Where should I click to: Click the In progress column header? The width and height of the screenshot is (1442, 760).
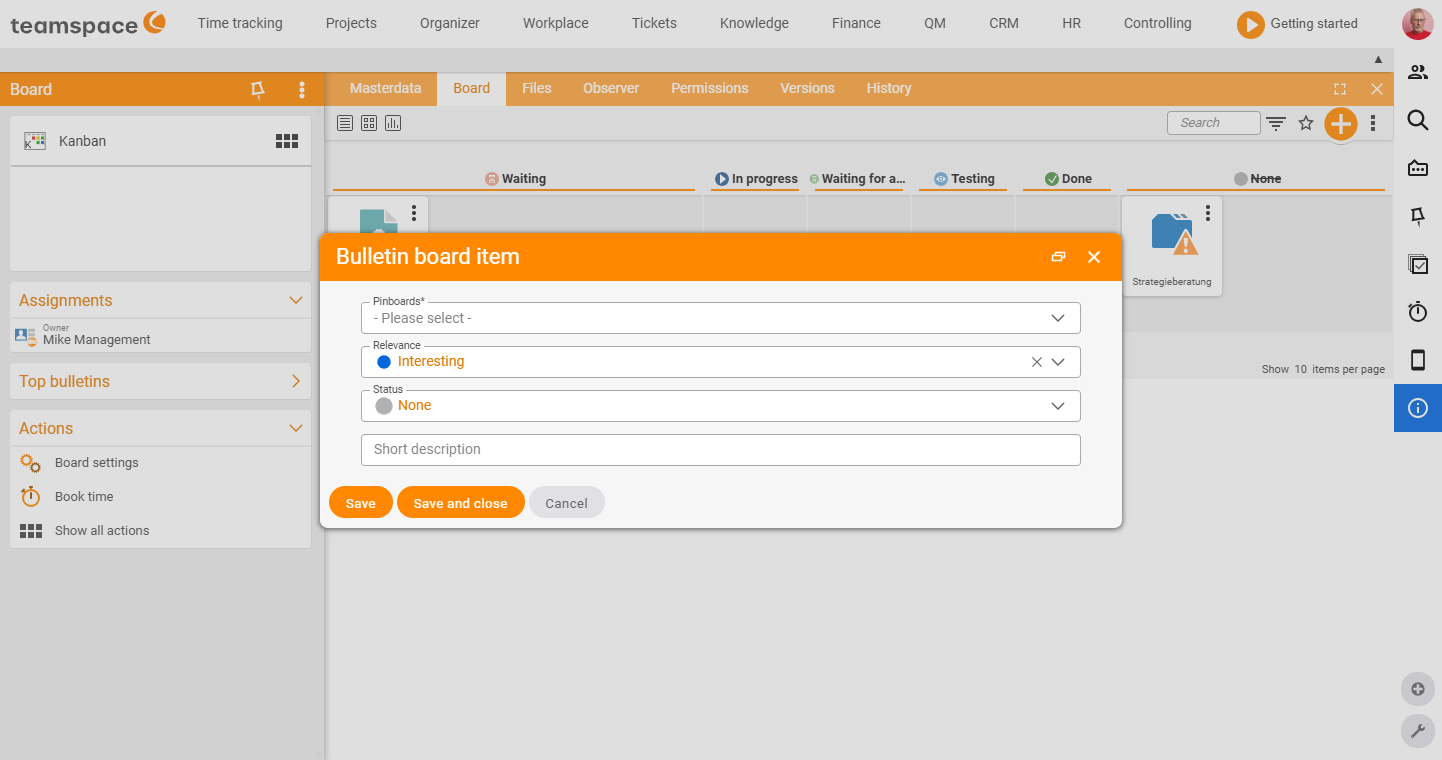point(755,179)
